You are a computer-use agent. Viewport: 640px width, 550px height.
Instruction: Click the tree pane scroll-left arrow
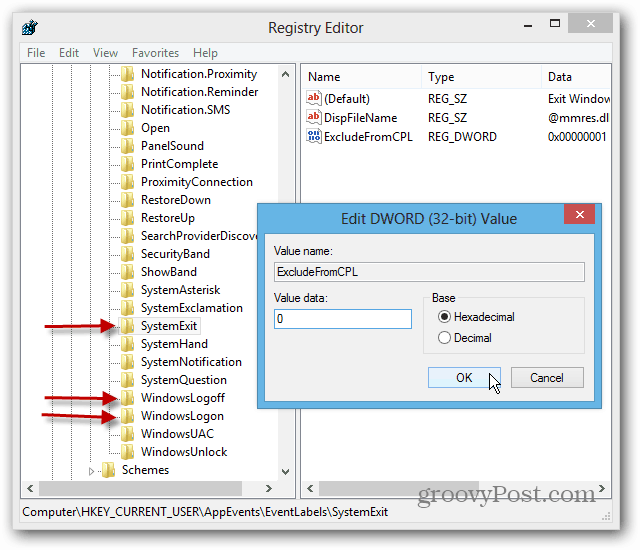pyautogui.click(x=30, y=488)
